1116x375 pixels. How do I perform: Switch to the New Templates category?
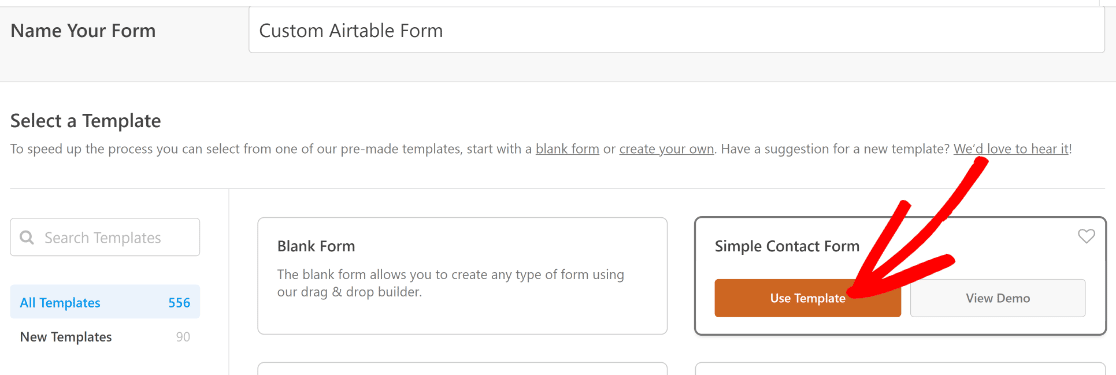[105, 337]
